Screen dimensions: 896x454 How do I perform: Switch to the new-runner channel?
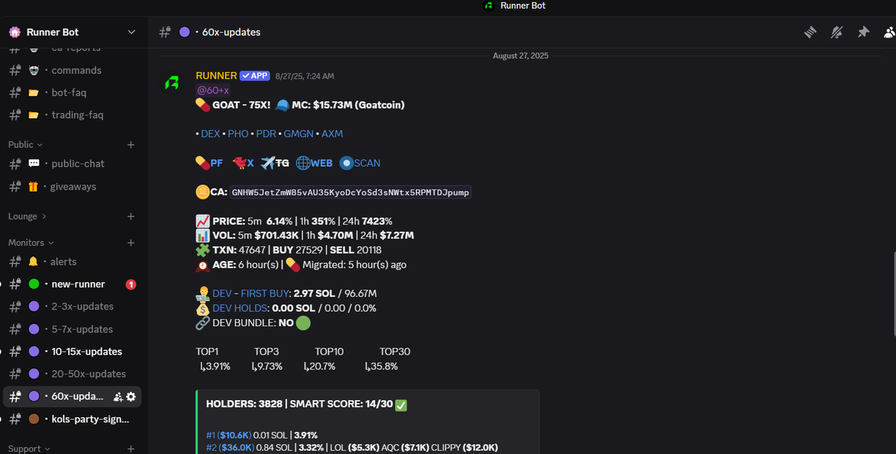[x=77, y=284]
